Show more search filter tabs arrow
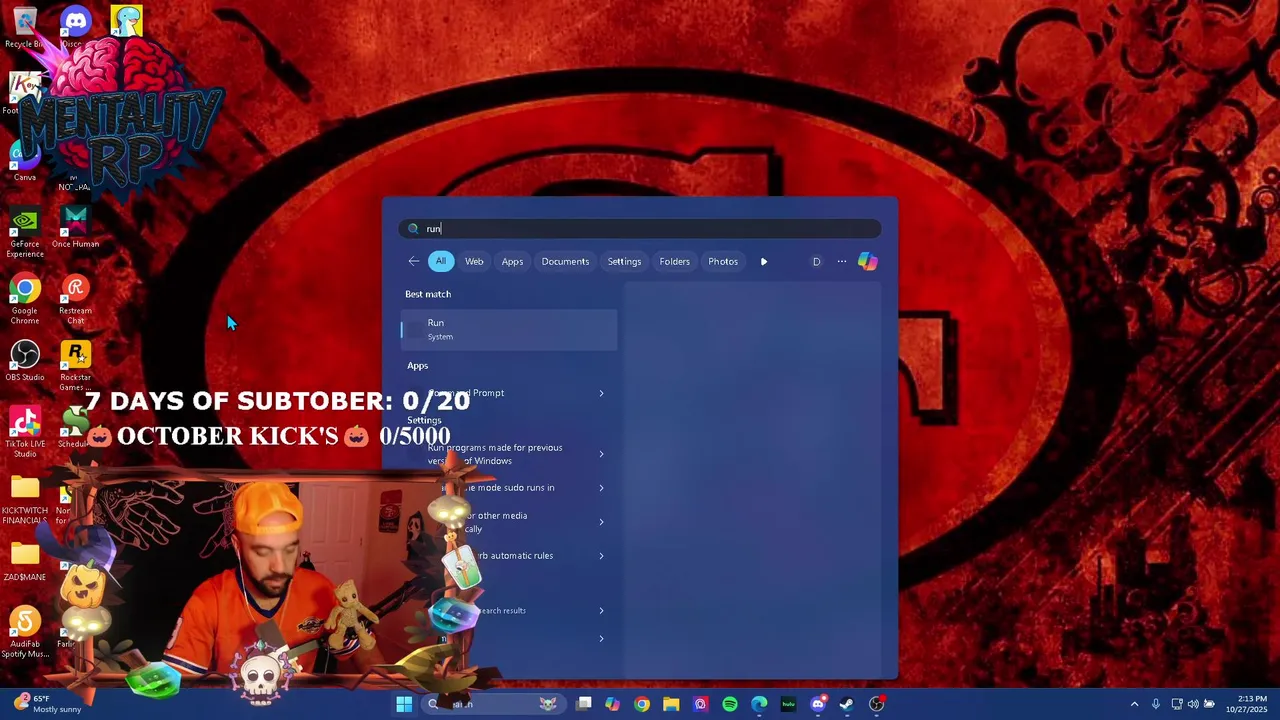Screen dimensions: 1280x720 point(764,262)
